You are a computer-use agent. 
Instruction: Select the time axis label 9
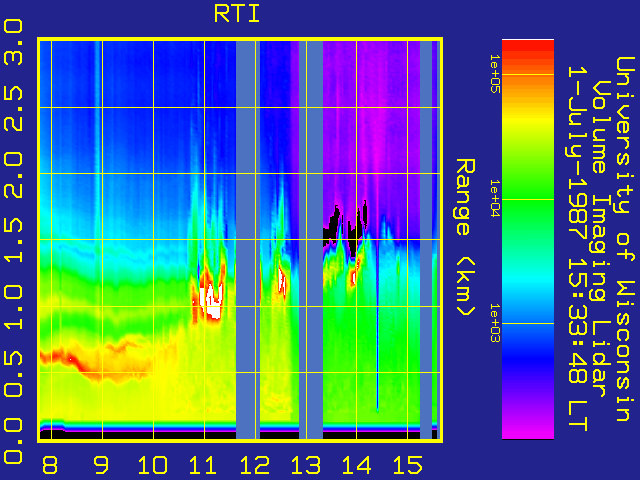click(101, 465)
